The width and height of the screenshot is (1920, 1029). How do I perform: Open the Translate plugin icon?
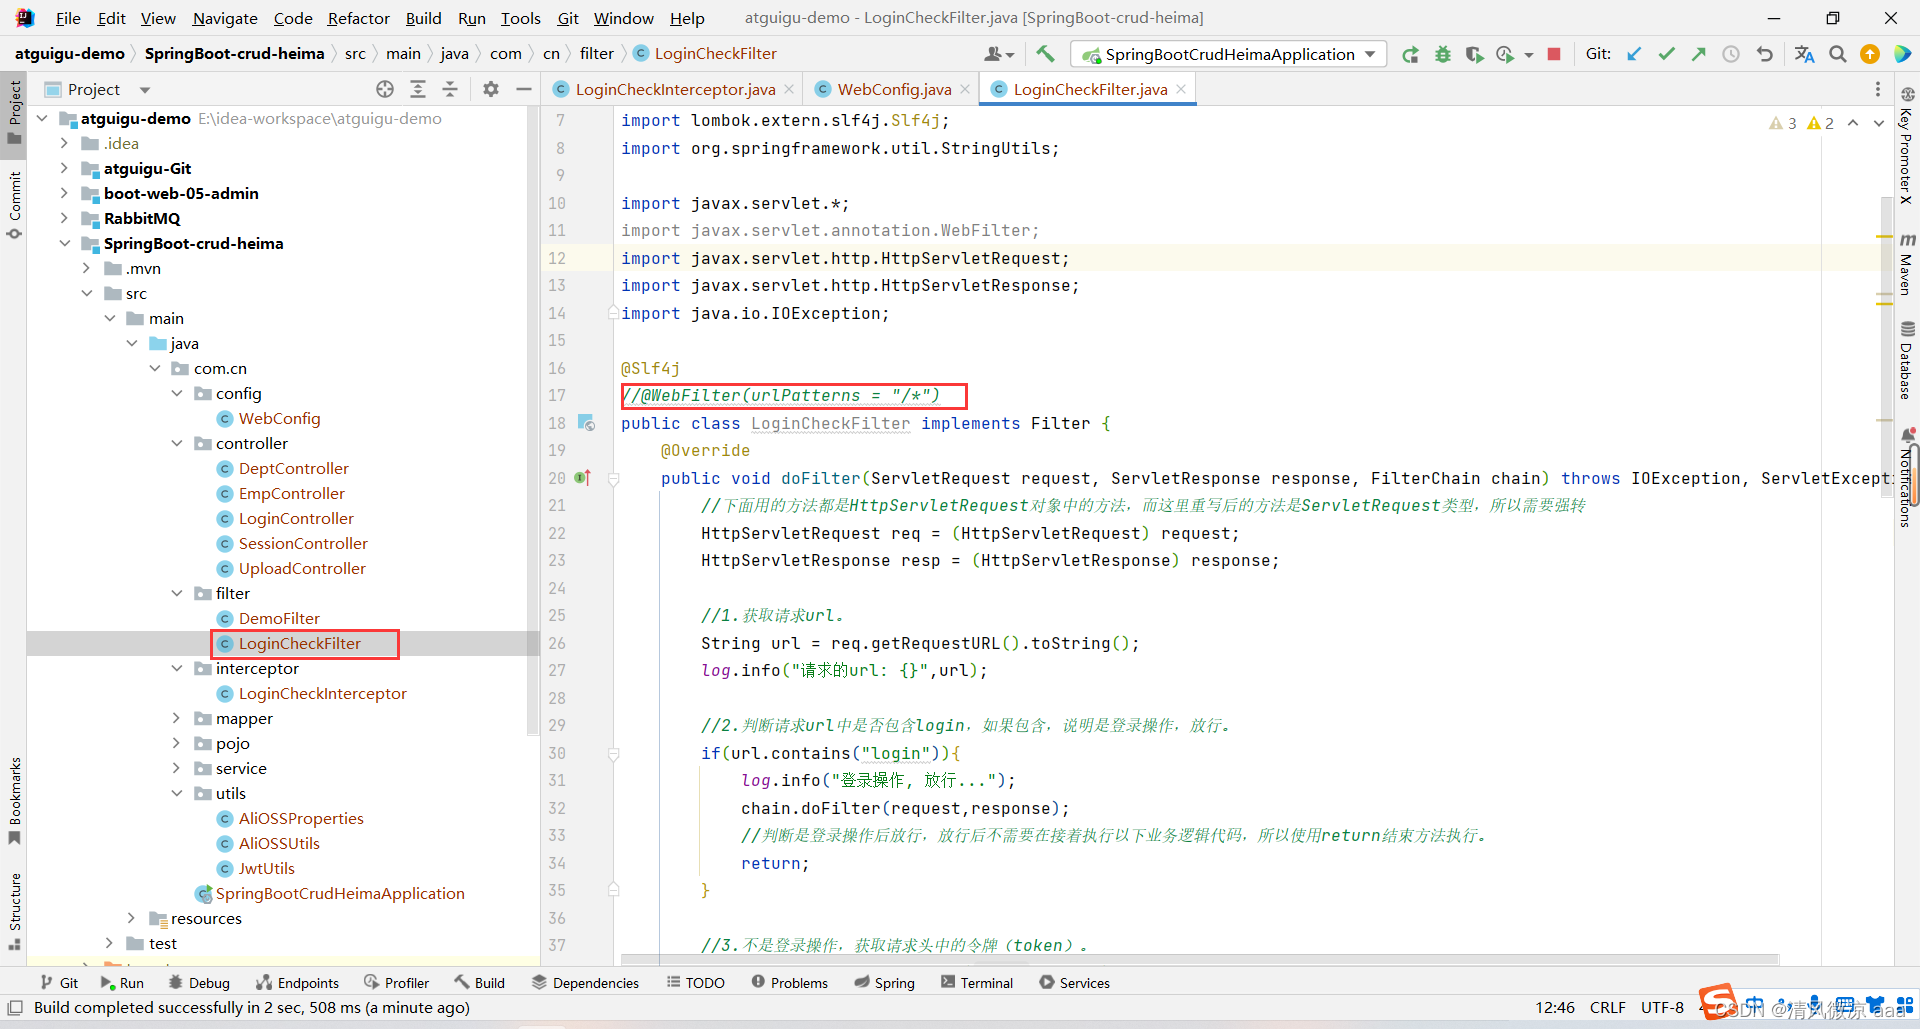(1804, 54)
